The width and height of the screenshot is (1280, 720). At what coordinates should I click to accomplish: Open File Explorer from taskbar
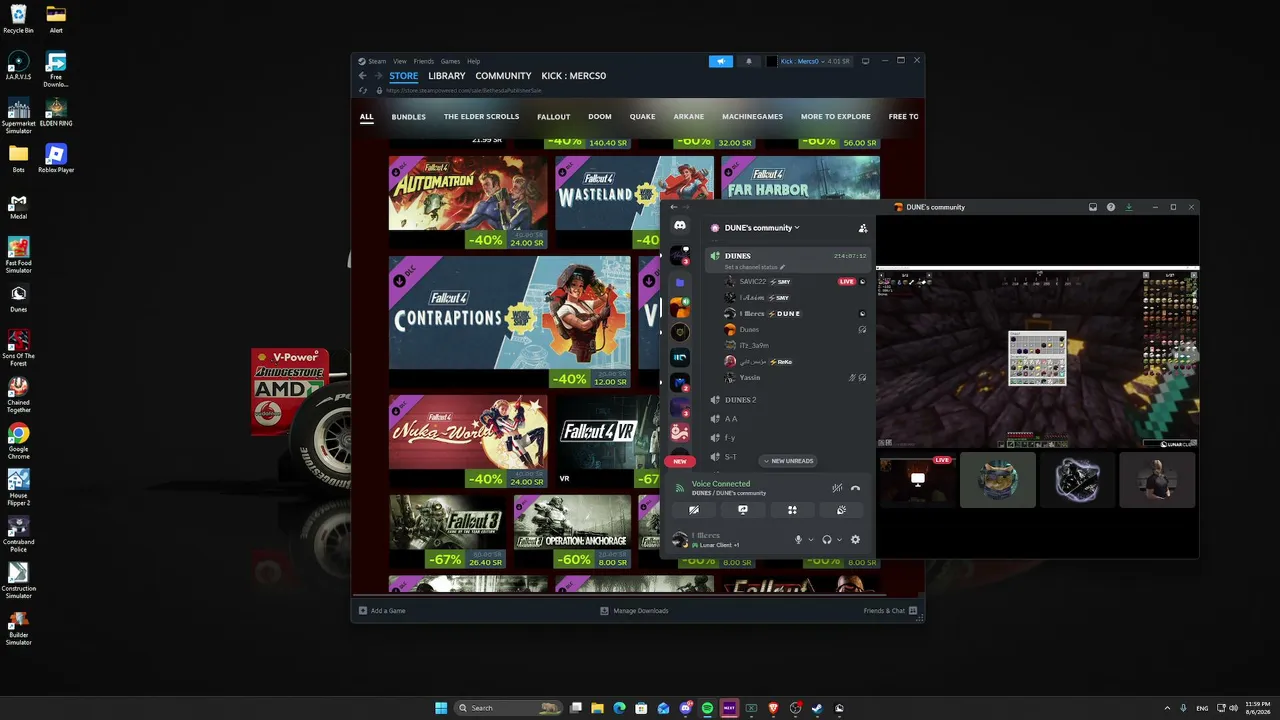pos(597,708)
